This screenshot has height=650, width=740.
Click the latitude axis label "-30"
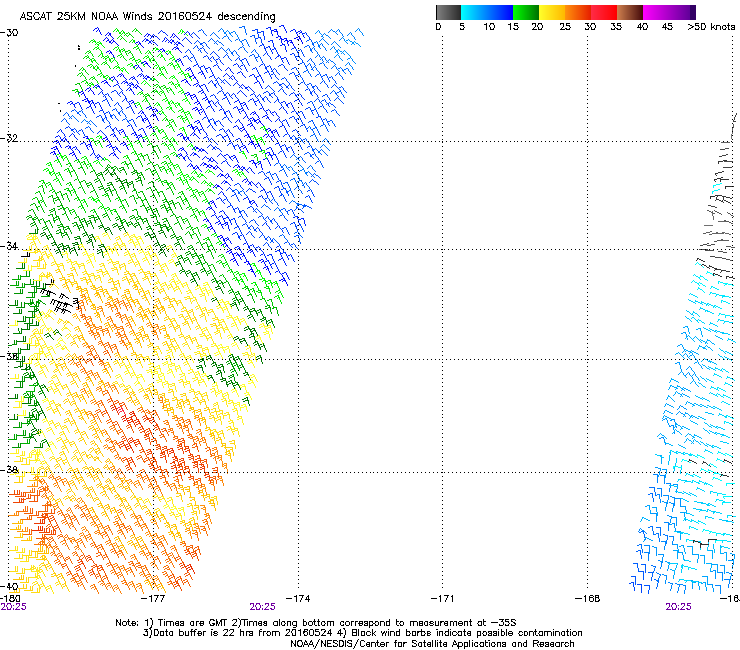[9, 33]
